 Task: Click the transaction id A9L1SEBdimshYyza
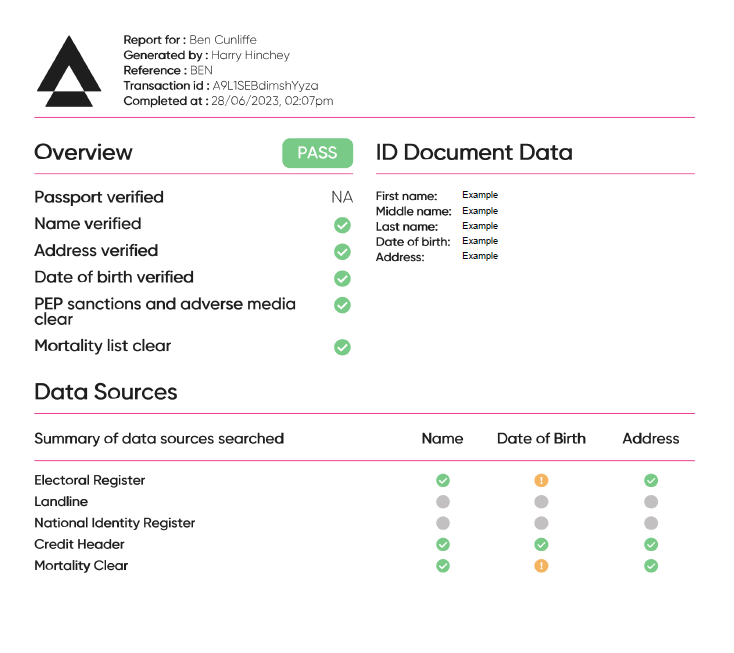265,86
